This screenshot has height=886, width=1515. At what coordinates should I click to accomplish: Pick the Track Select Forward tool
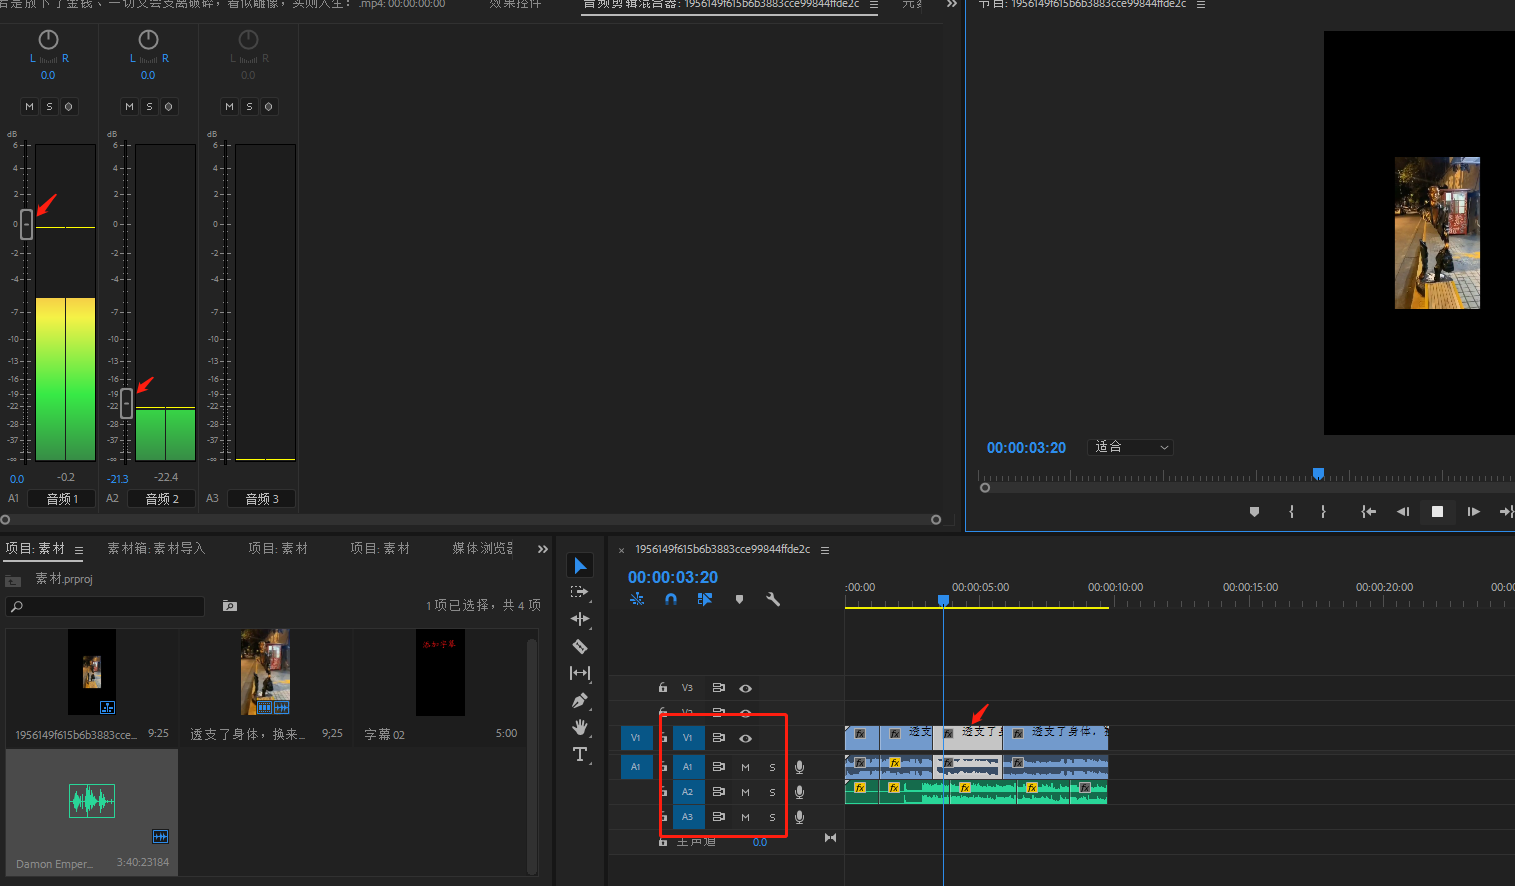[580, 592]
